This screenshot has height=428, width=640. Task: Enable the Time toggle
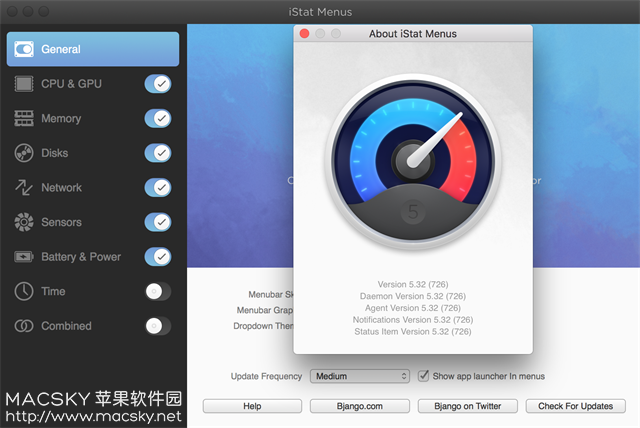[x=158, y=291]
